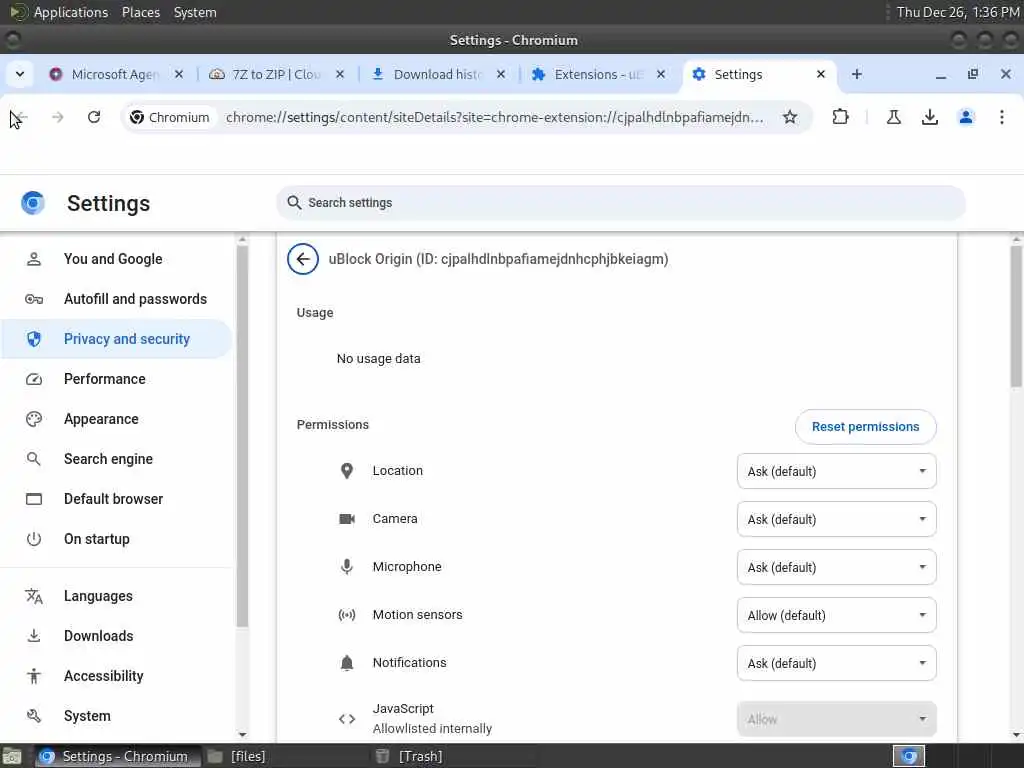
Task: Open the Downloads toolbar icon
Action: (x=929, y=117)
